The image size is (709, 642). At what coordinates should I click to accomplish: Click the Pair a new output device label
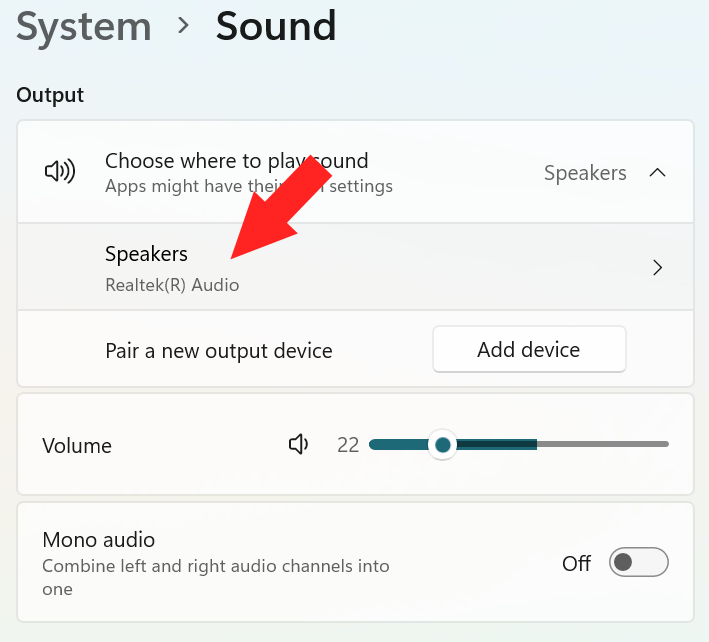(219, 351)
